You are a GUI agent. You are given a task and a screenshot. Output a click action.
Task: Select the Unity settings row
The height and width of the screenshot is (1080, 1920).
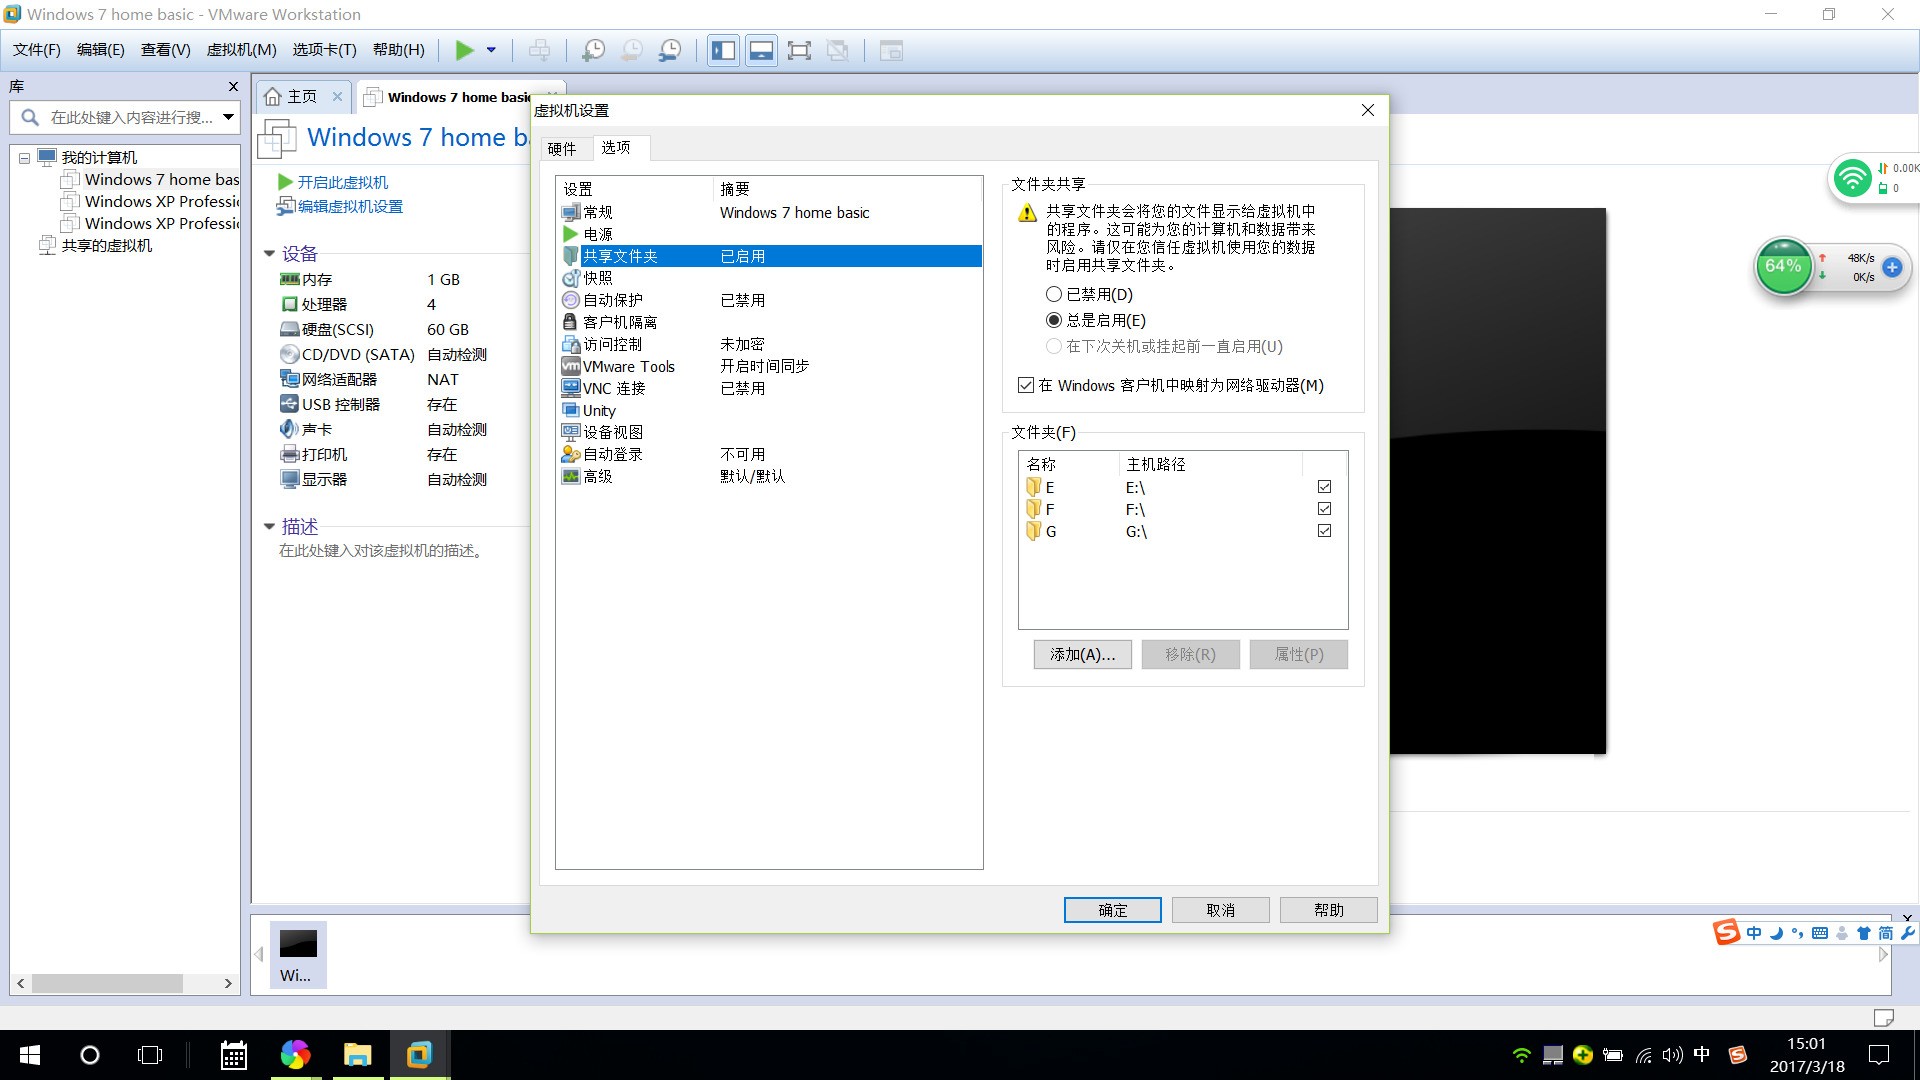click(x=770, y=410)
